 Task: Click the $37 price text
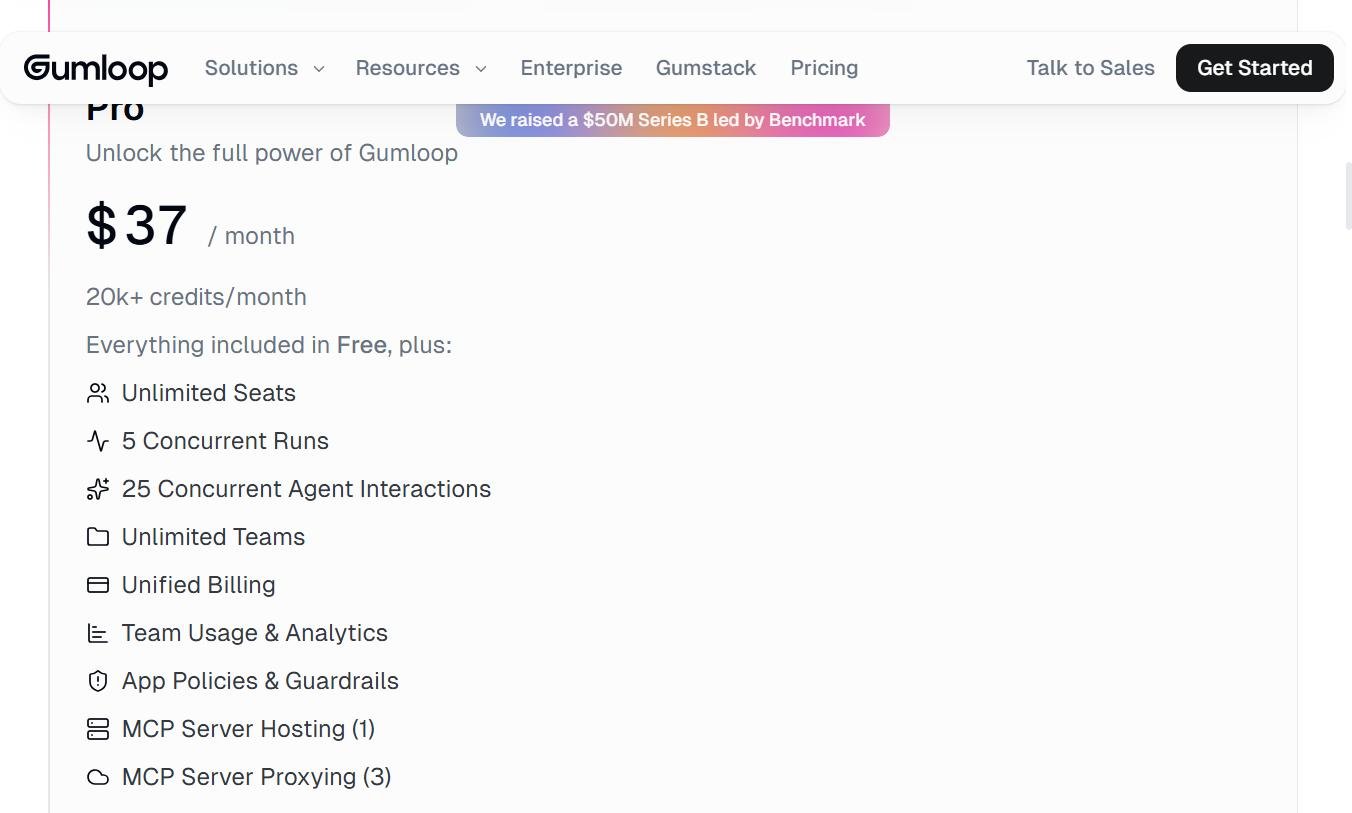pos(136,225)
